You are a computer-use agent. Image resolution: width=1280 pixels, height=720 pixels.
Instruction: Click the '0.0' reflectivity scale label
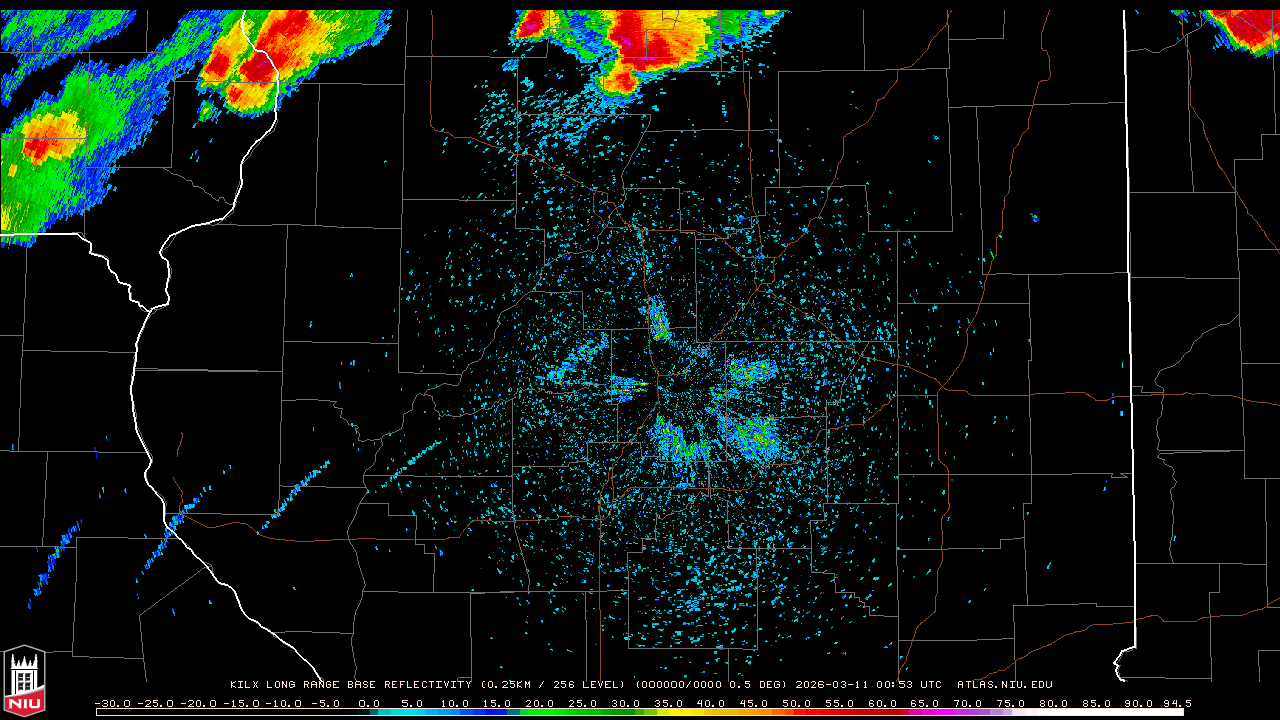(369, 703)
